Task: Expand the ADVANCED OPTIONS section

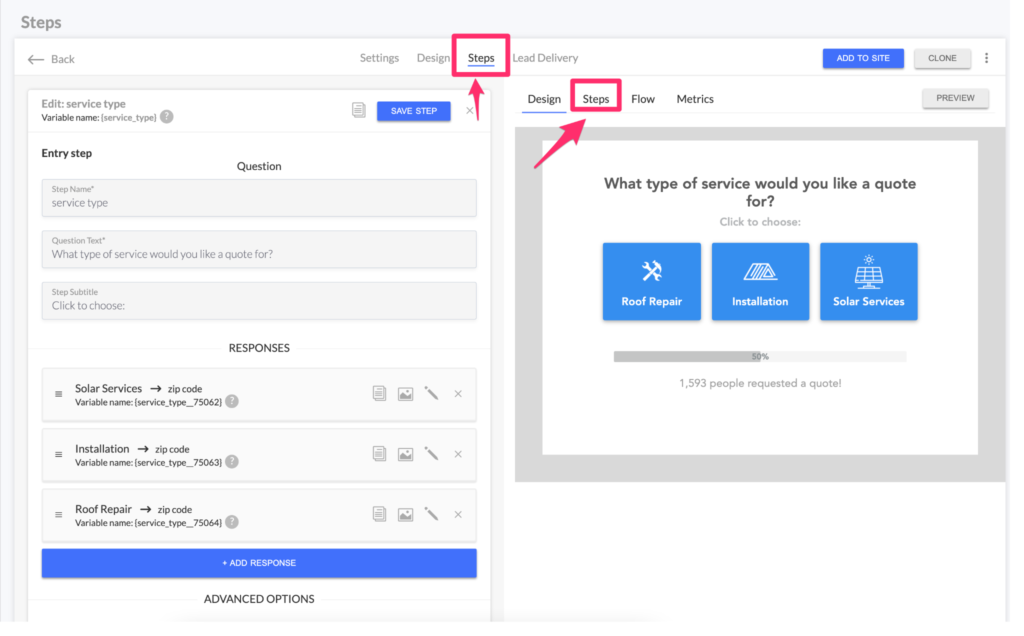Action: click(x=258, y=598)
